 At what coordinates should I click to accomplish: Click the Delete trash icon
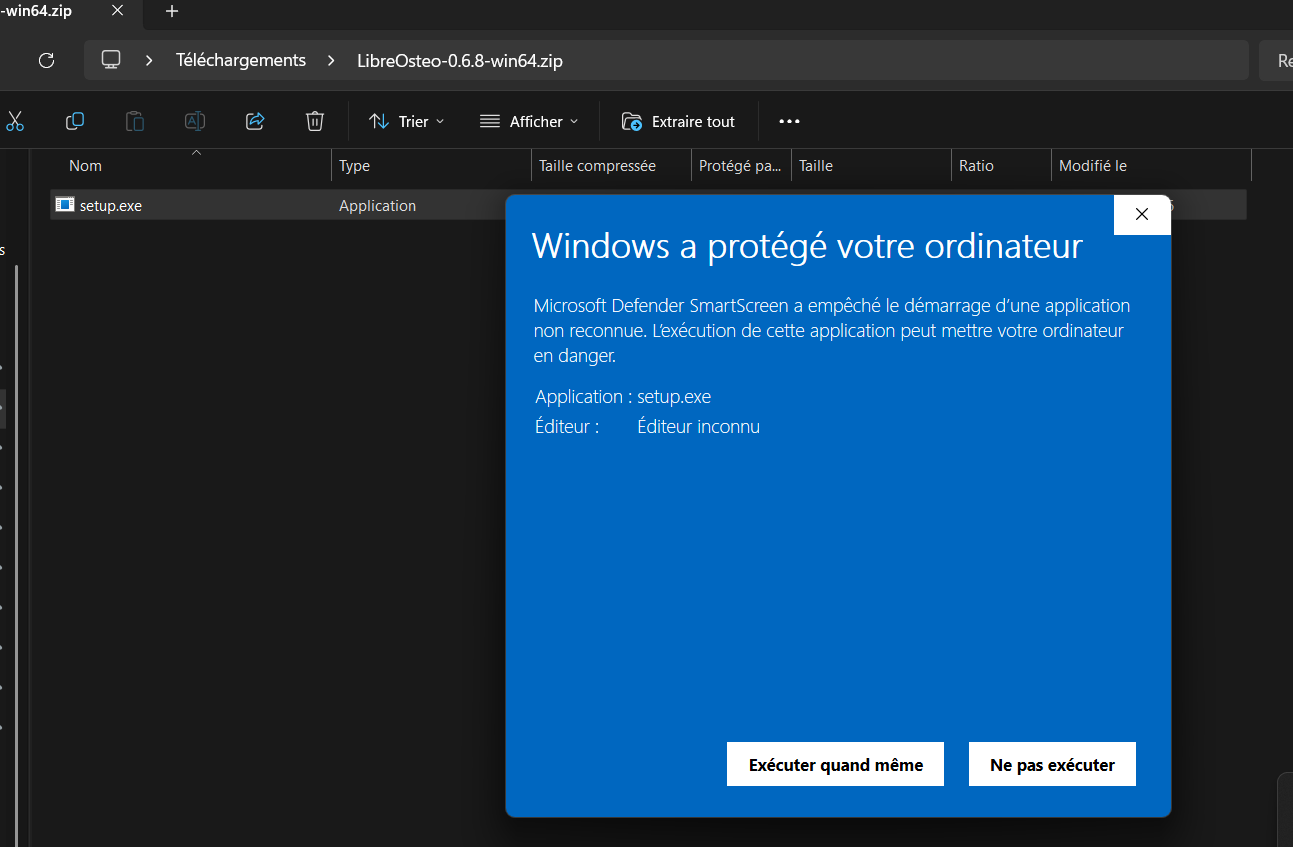coord(315,121)
